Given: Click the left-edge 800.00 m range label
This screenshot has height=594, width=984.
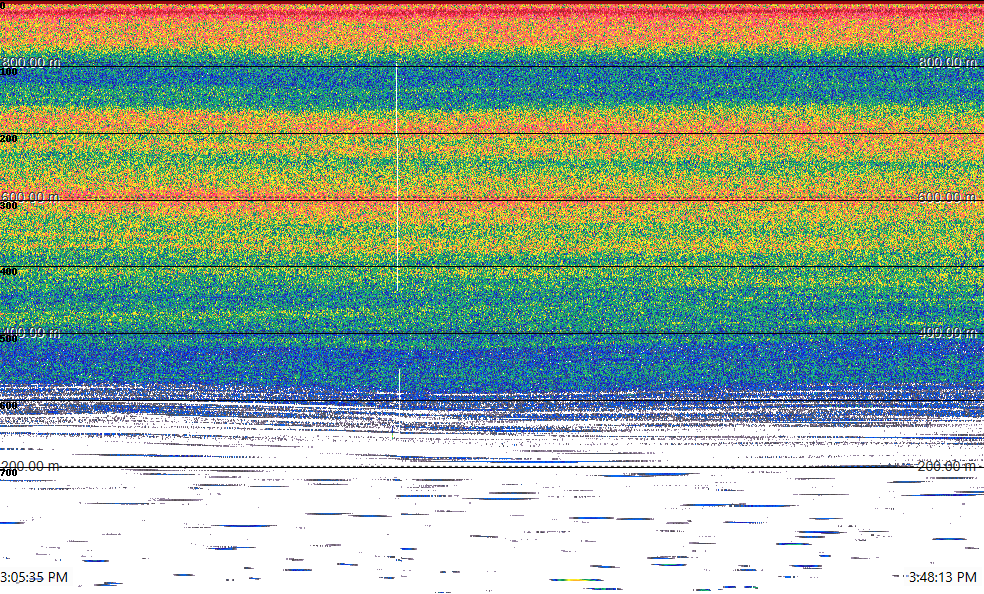Looking at the screenshot, I should [31, 62].
